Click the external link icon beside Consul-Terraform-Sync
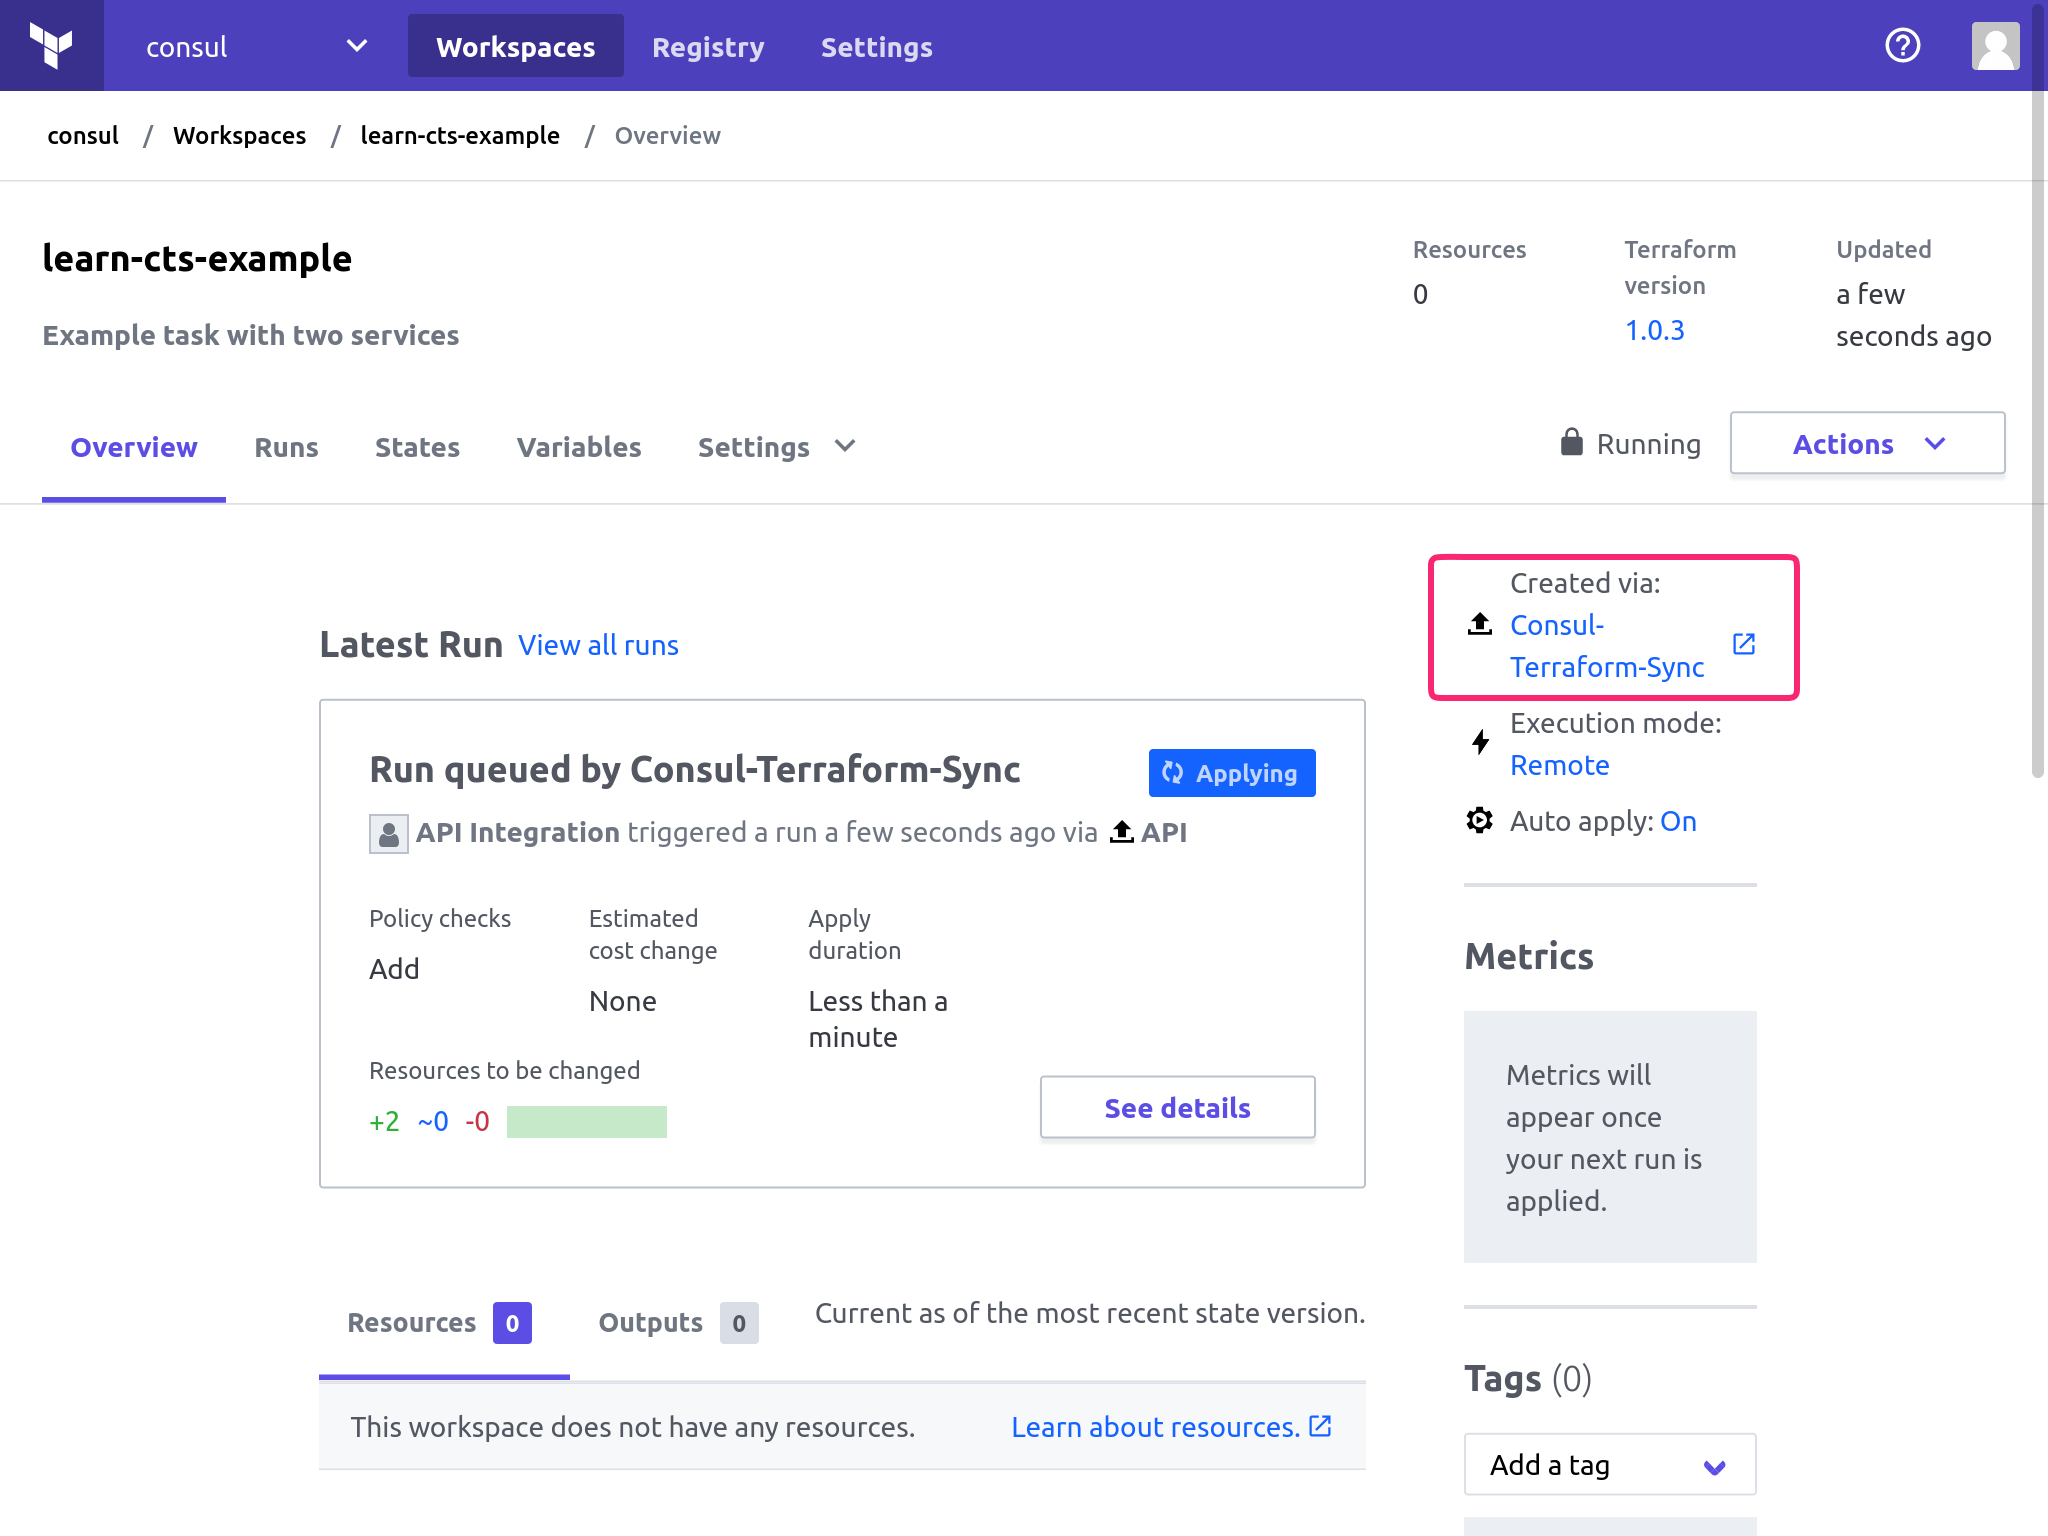Image resolution: width=2048 pixels, height=1536 pixels. pos(1744,644)
